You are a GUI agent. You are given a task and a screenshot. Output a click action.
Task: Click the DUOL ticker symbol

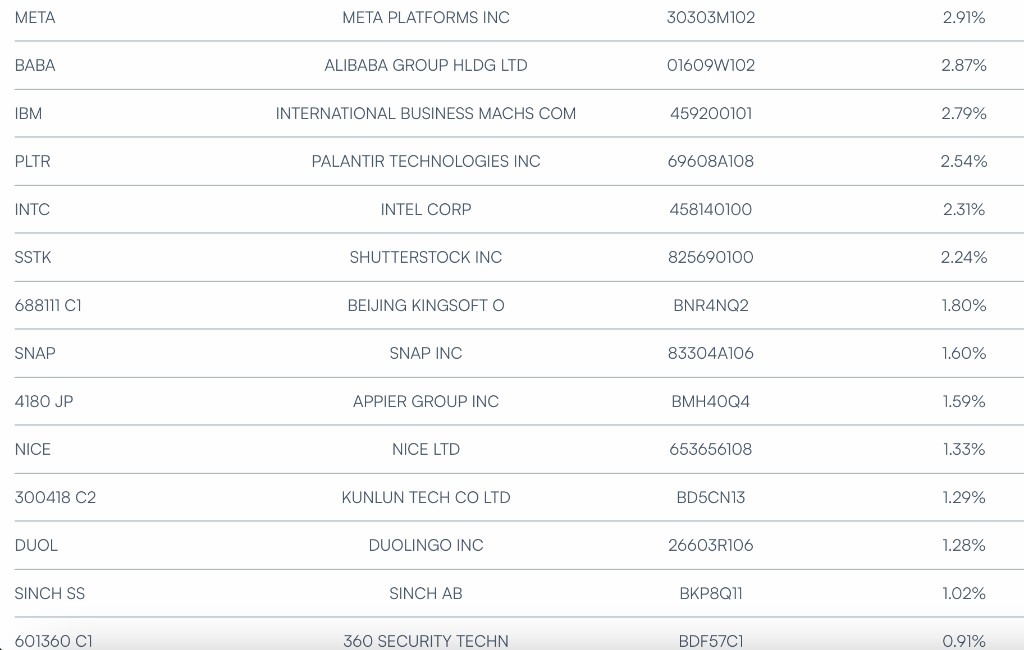click(36, 546)
